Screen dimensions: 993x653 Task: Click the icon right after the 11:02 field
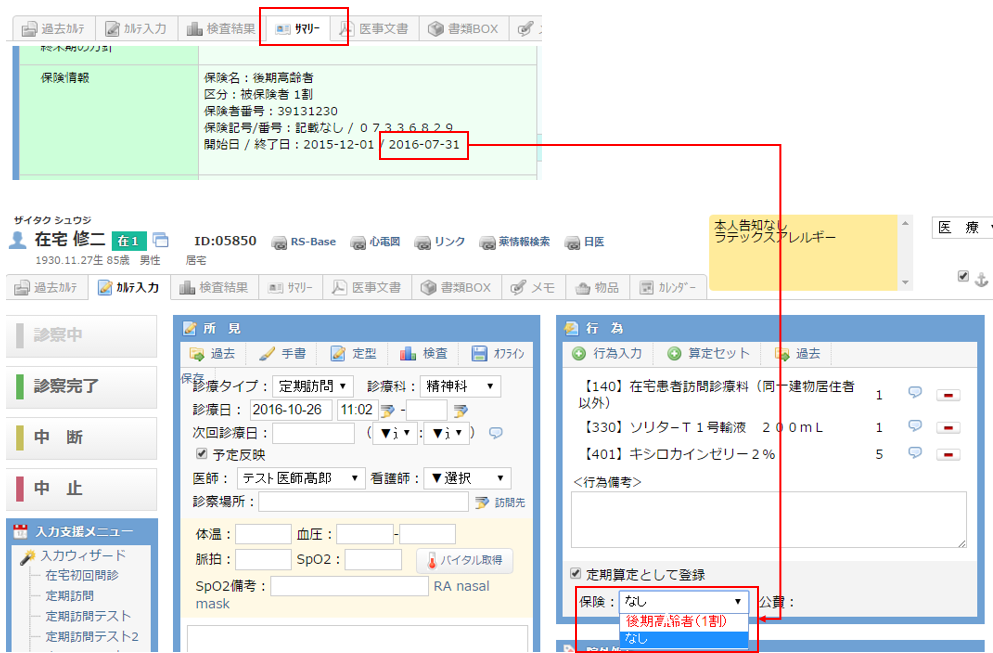387,411
